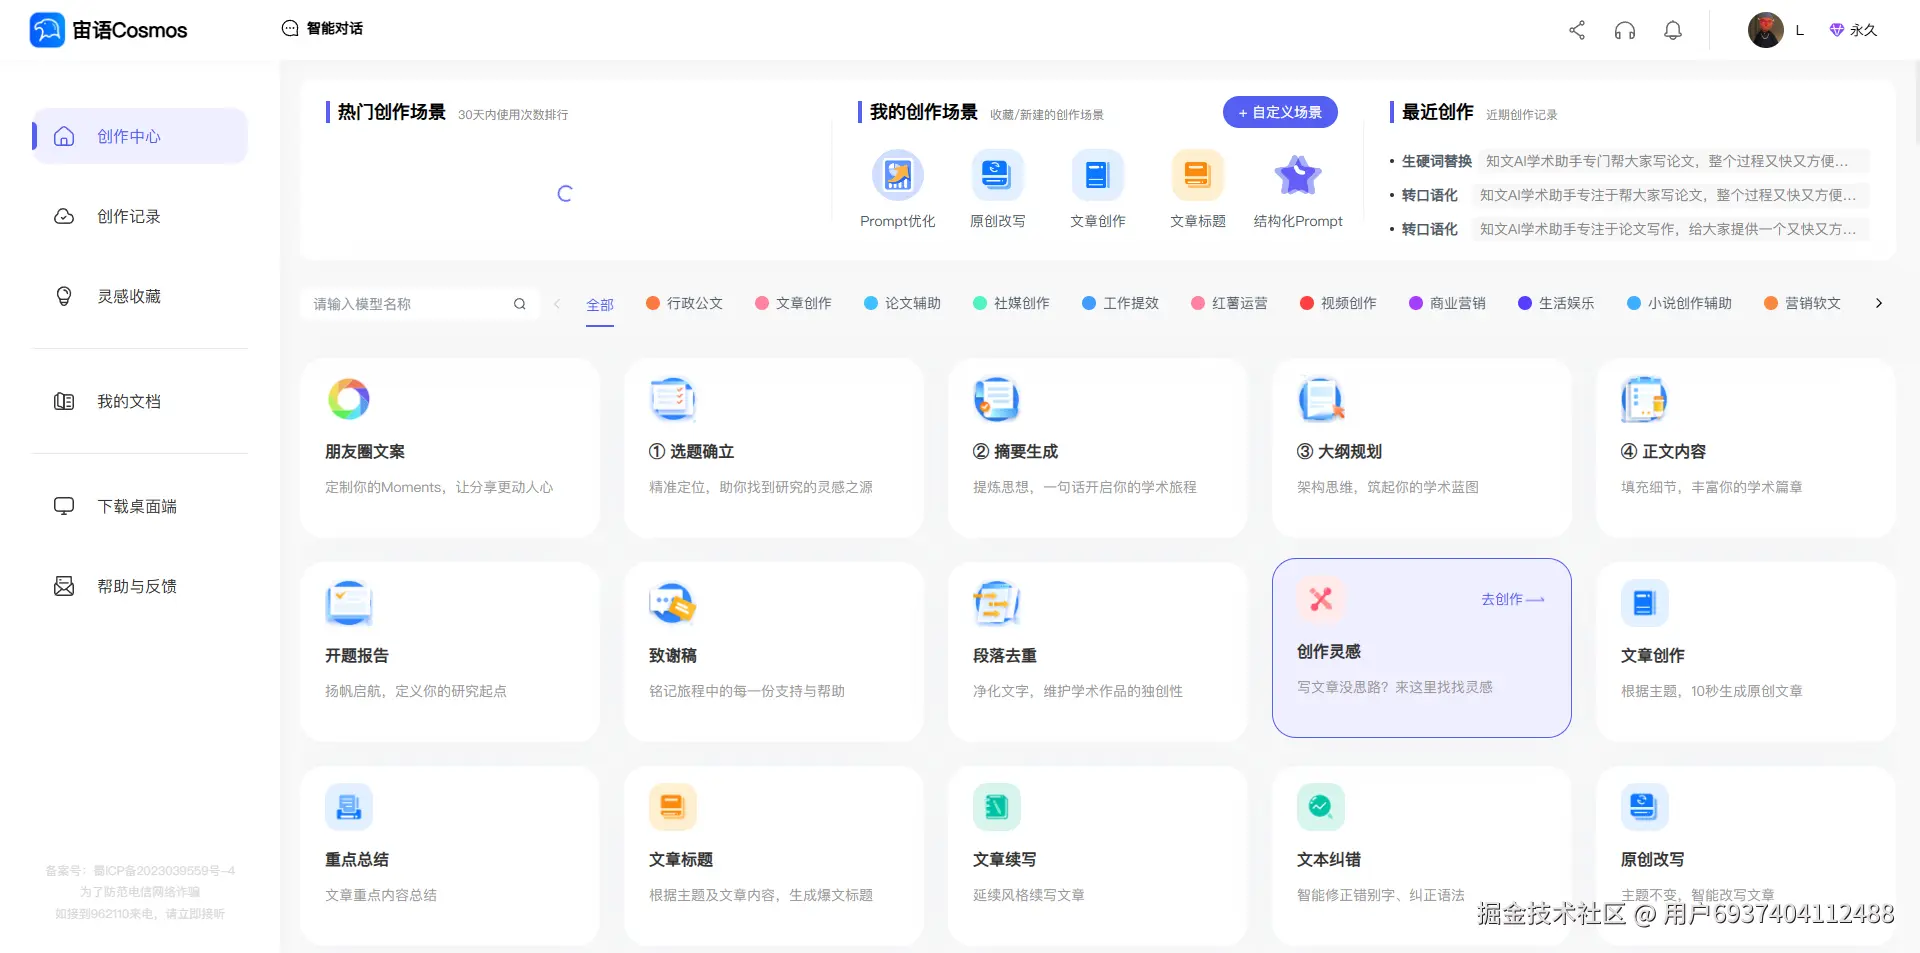1920x953 pixels.
Task: Open the 重点总结 card icon
Action: [x=349, y=807]
